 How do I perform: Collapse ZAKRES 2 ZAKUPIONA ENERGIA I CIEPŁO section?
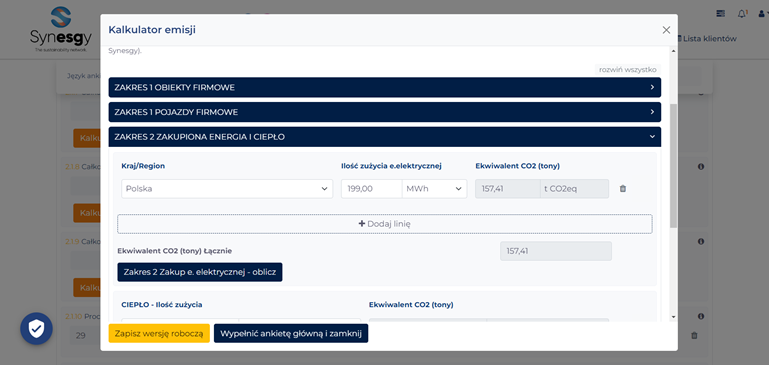(384, 137)
